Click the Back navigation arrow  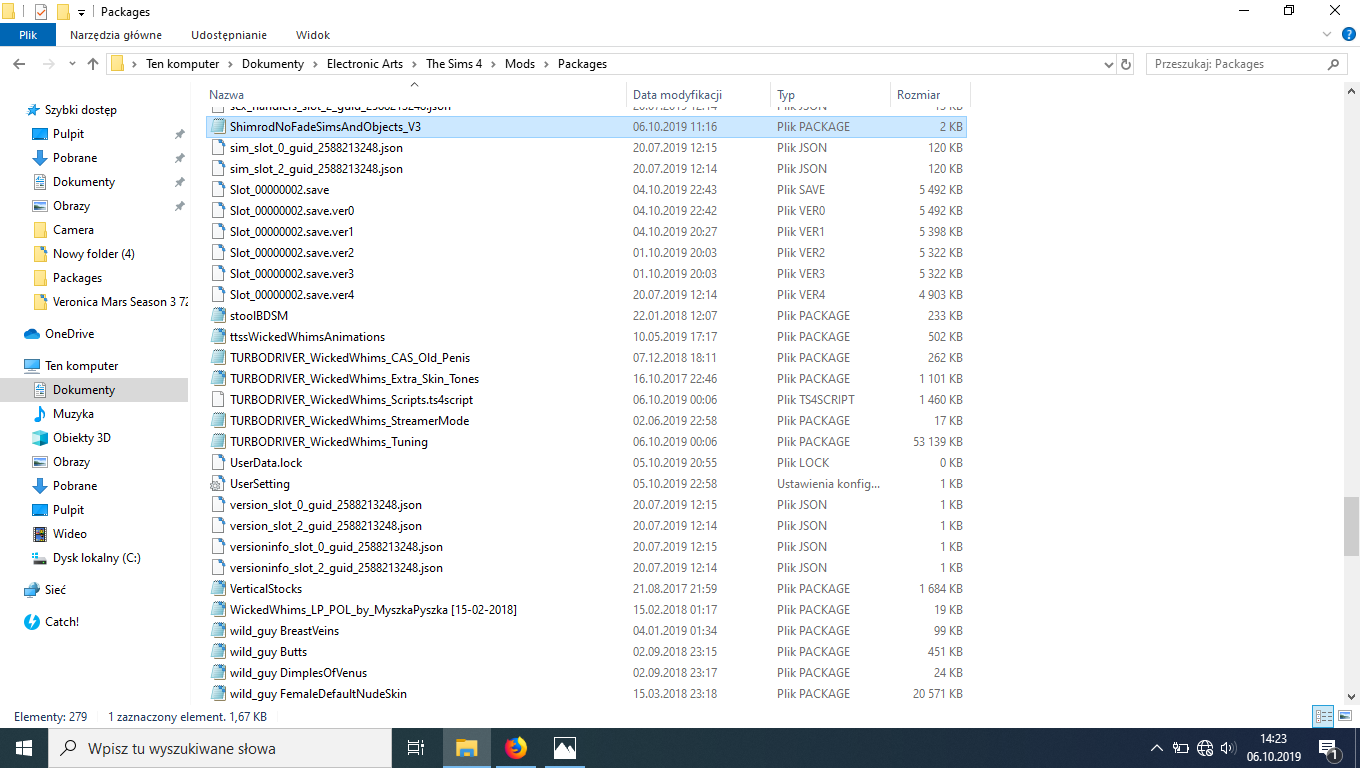tap(19, 64)
